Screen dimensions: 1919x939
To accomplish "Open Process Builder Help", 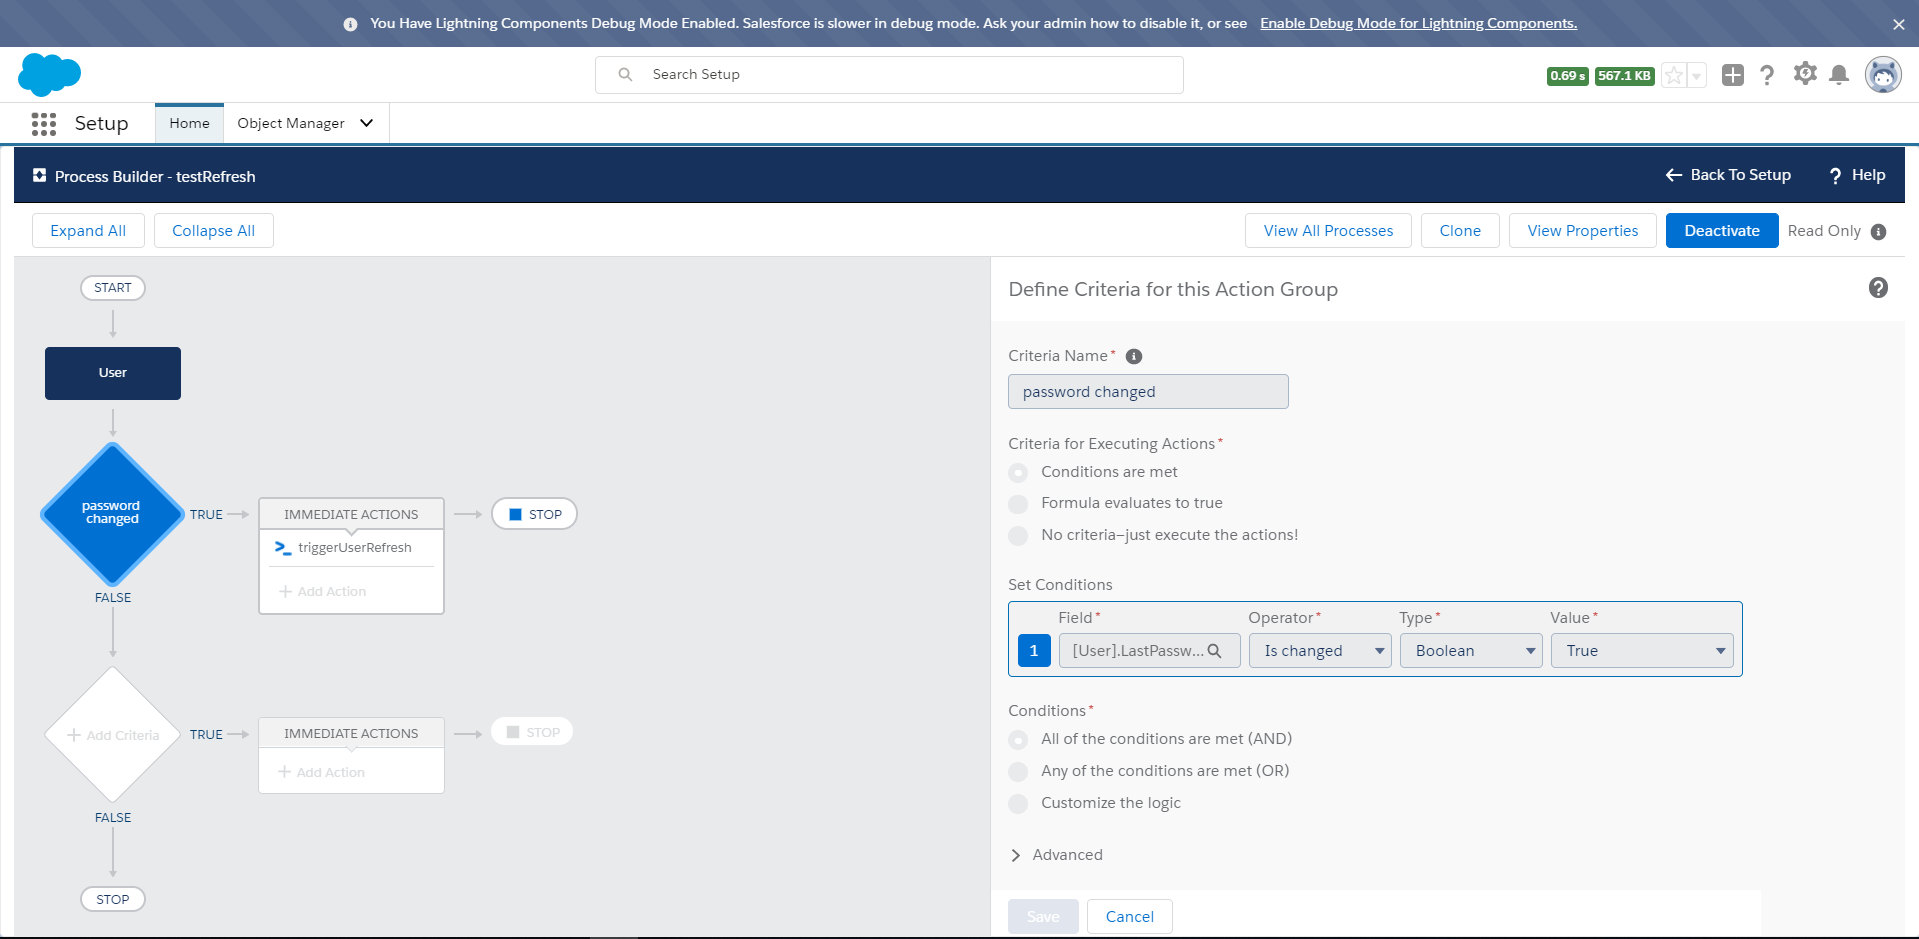I will (1857, 175).
